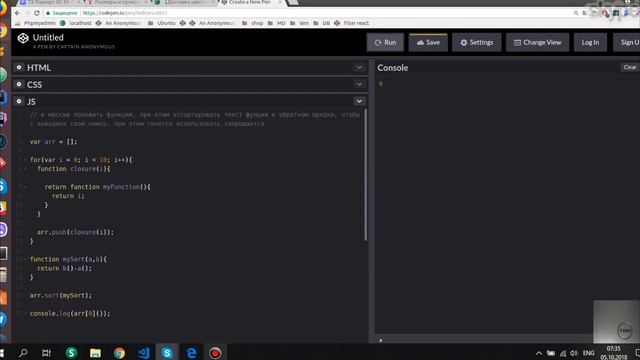Open Visual Studio Code from taskbar
640x360 pixels.
point(143,353)
